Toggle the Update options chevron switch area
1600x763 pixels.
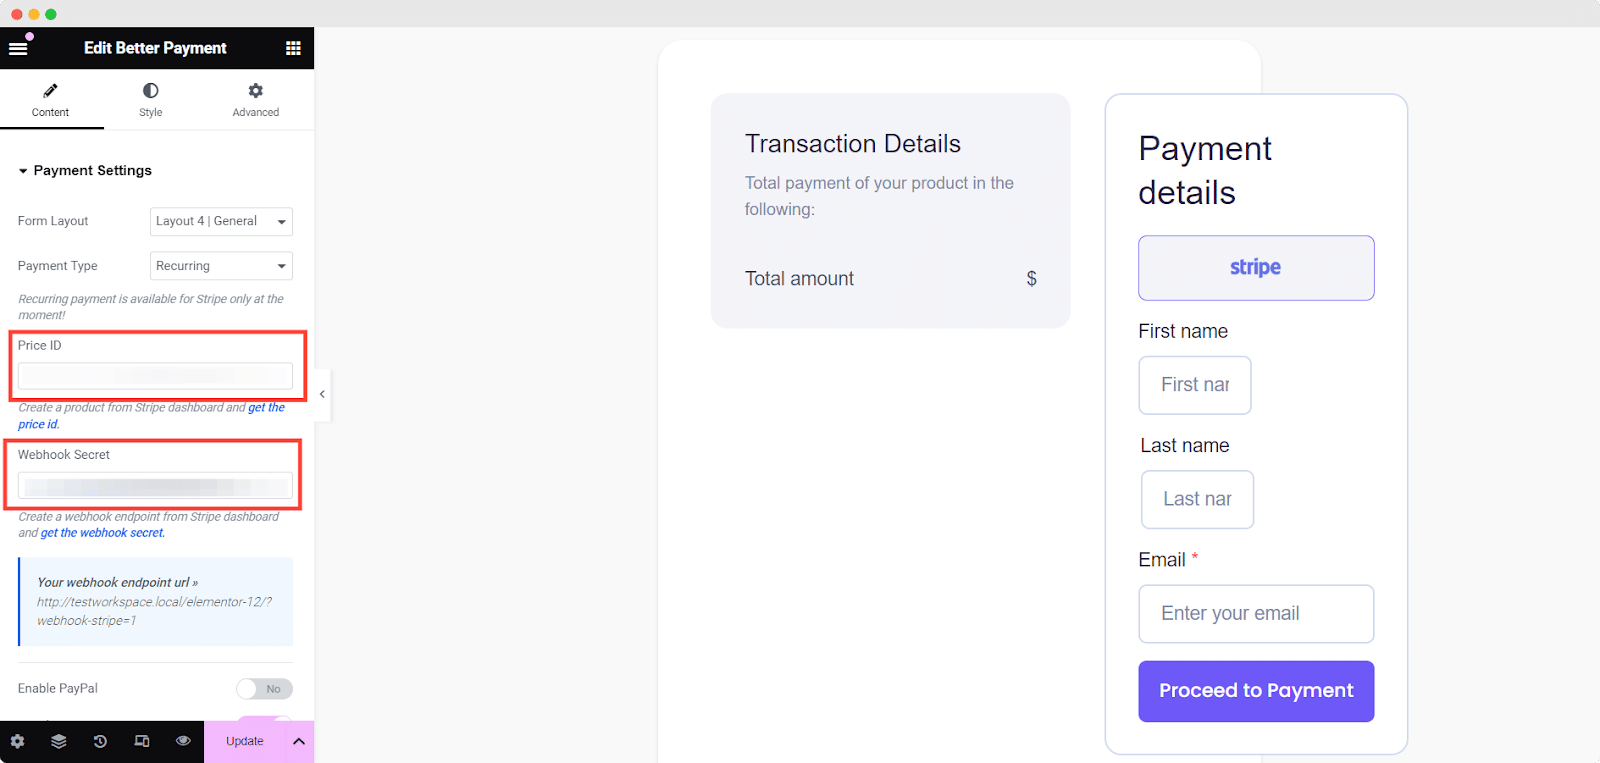point(298,741)
